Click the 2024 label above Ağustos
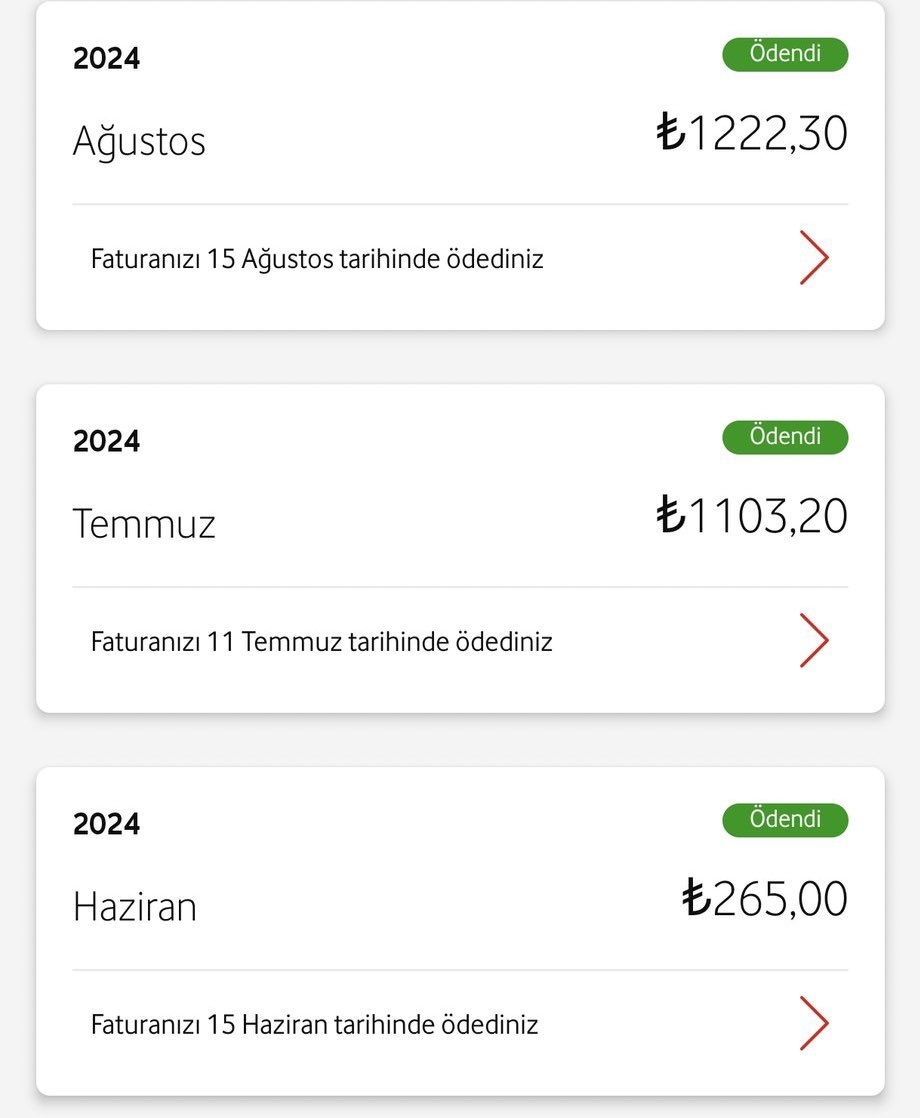920x1118 pixels. (106, 58)
